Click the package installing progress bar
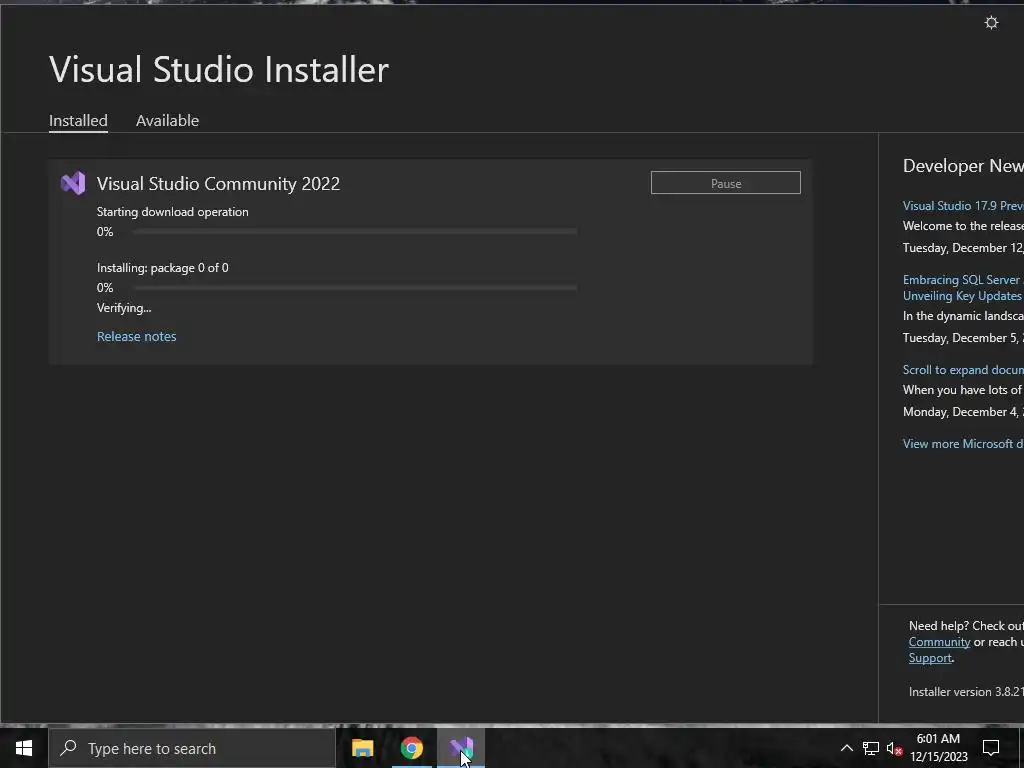 (x=355, y=287)
